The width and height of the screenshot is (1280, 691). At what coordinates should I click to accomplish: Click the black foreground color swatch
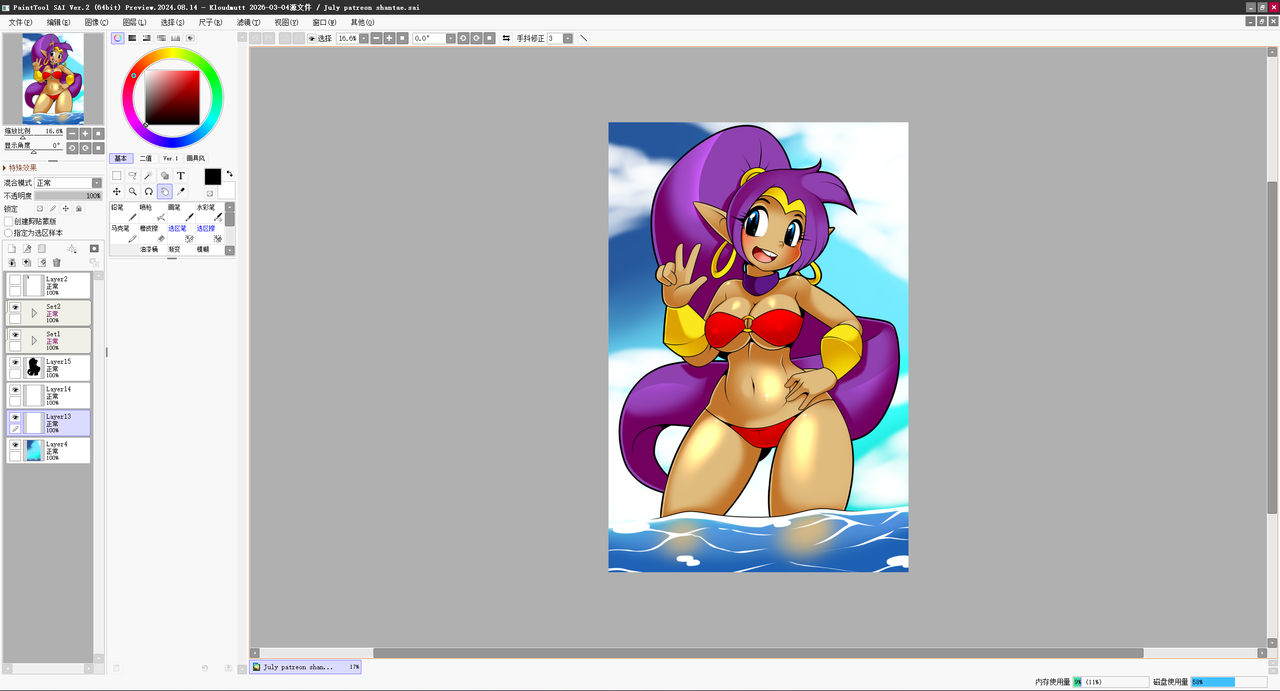click(x=213, y=177)
